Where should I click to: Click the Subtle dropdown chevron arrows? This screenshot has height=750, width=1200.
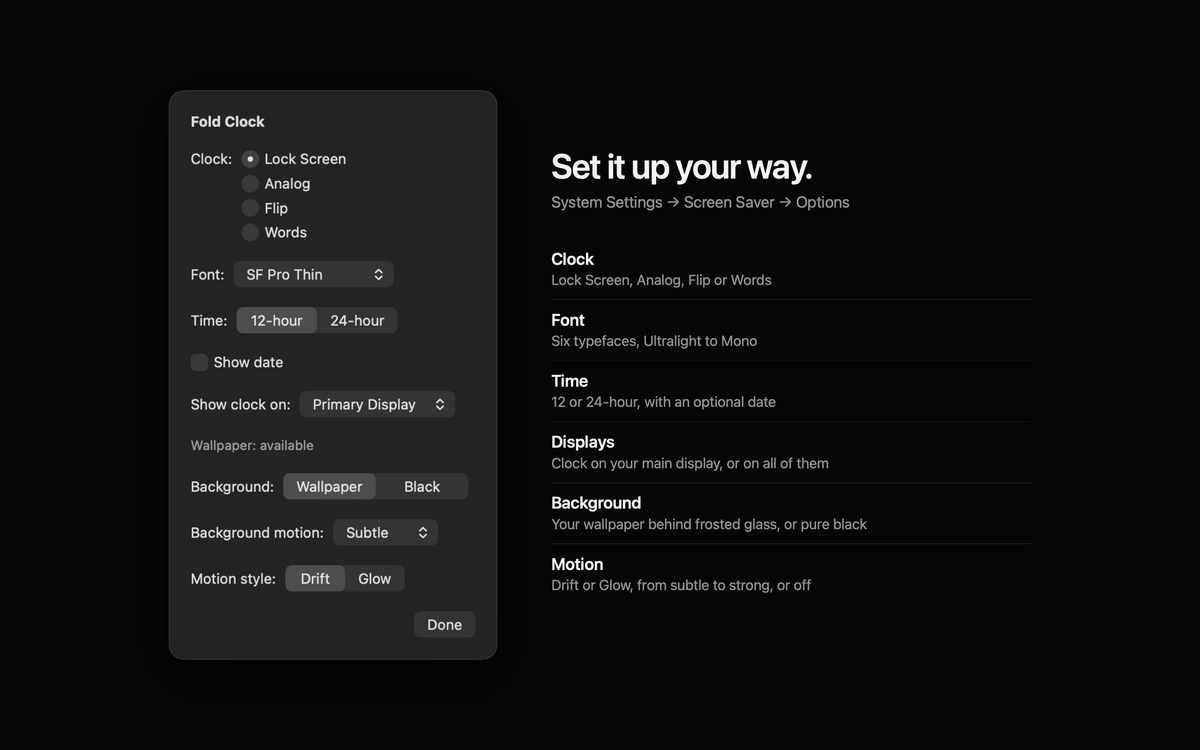tap(422, 533)
